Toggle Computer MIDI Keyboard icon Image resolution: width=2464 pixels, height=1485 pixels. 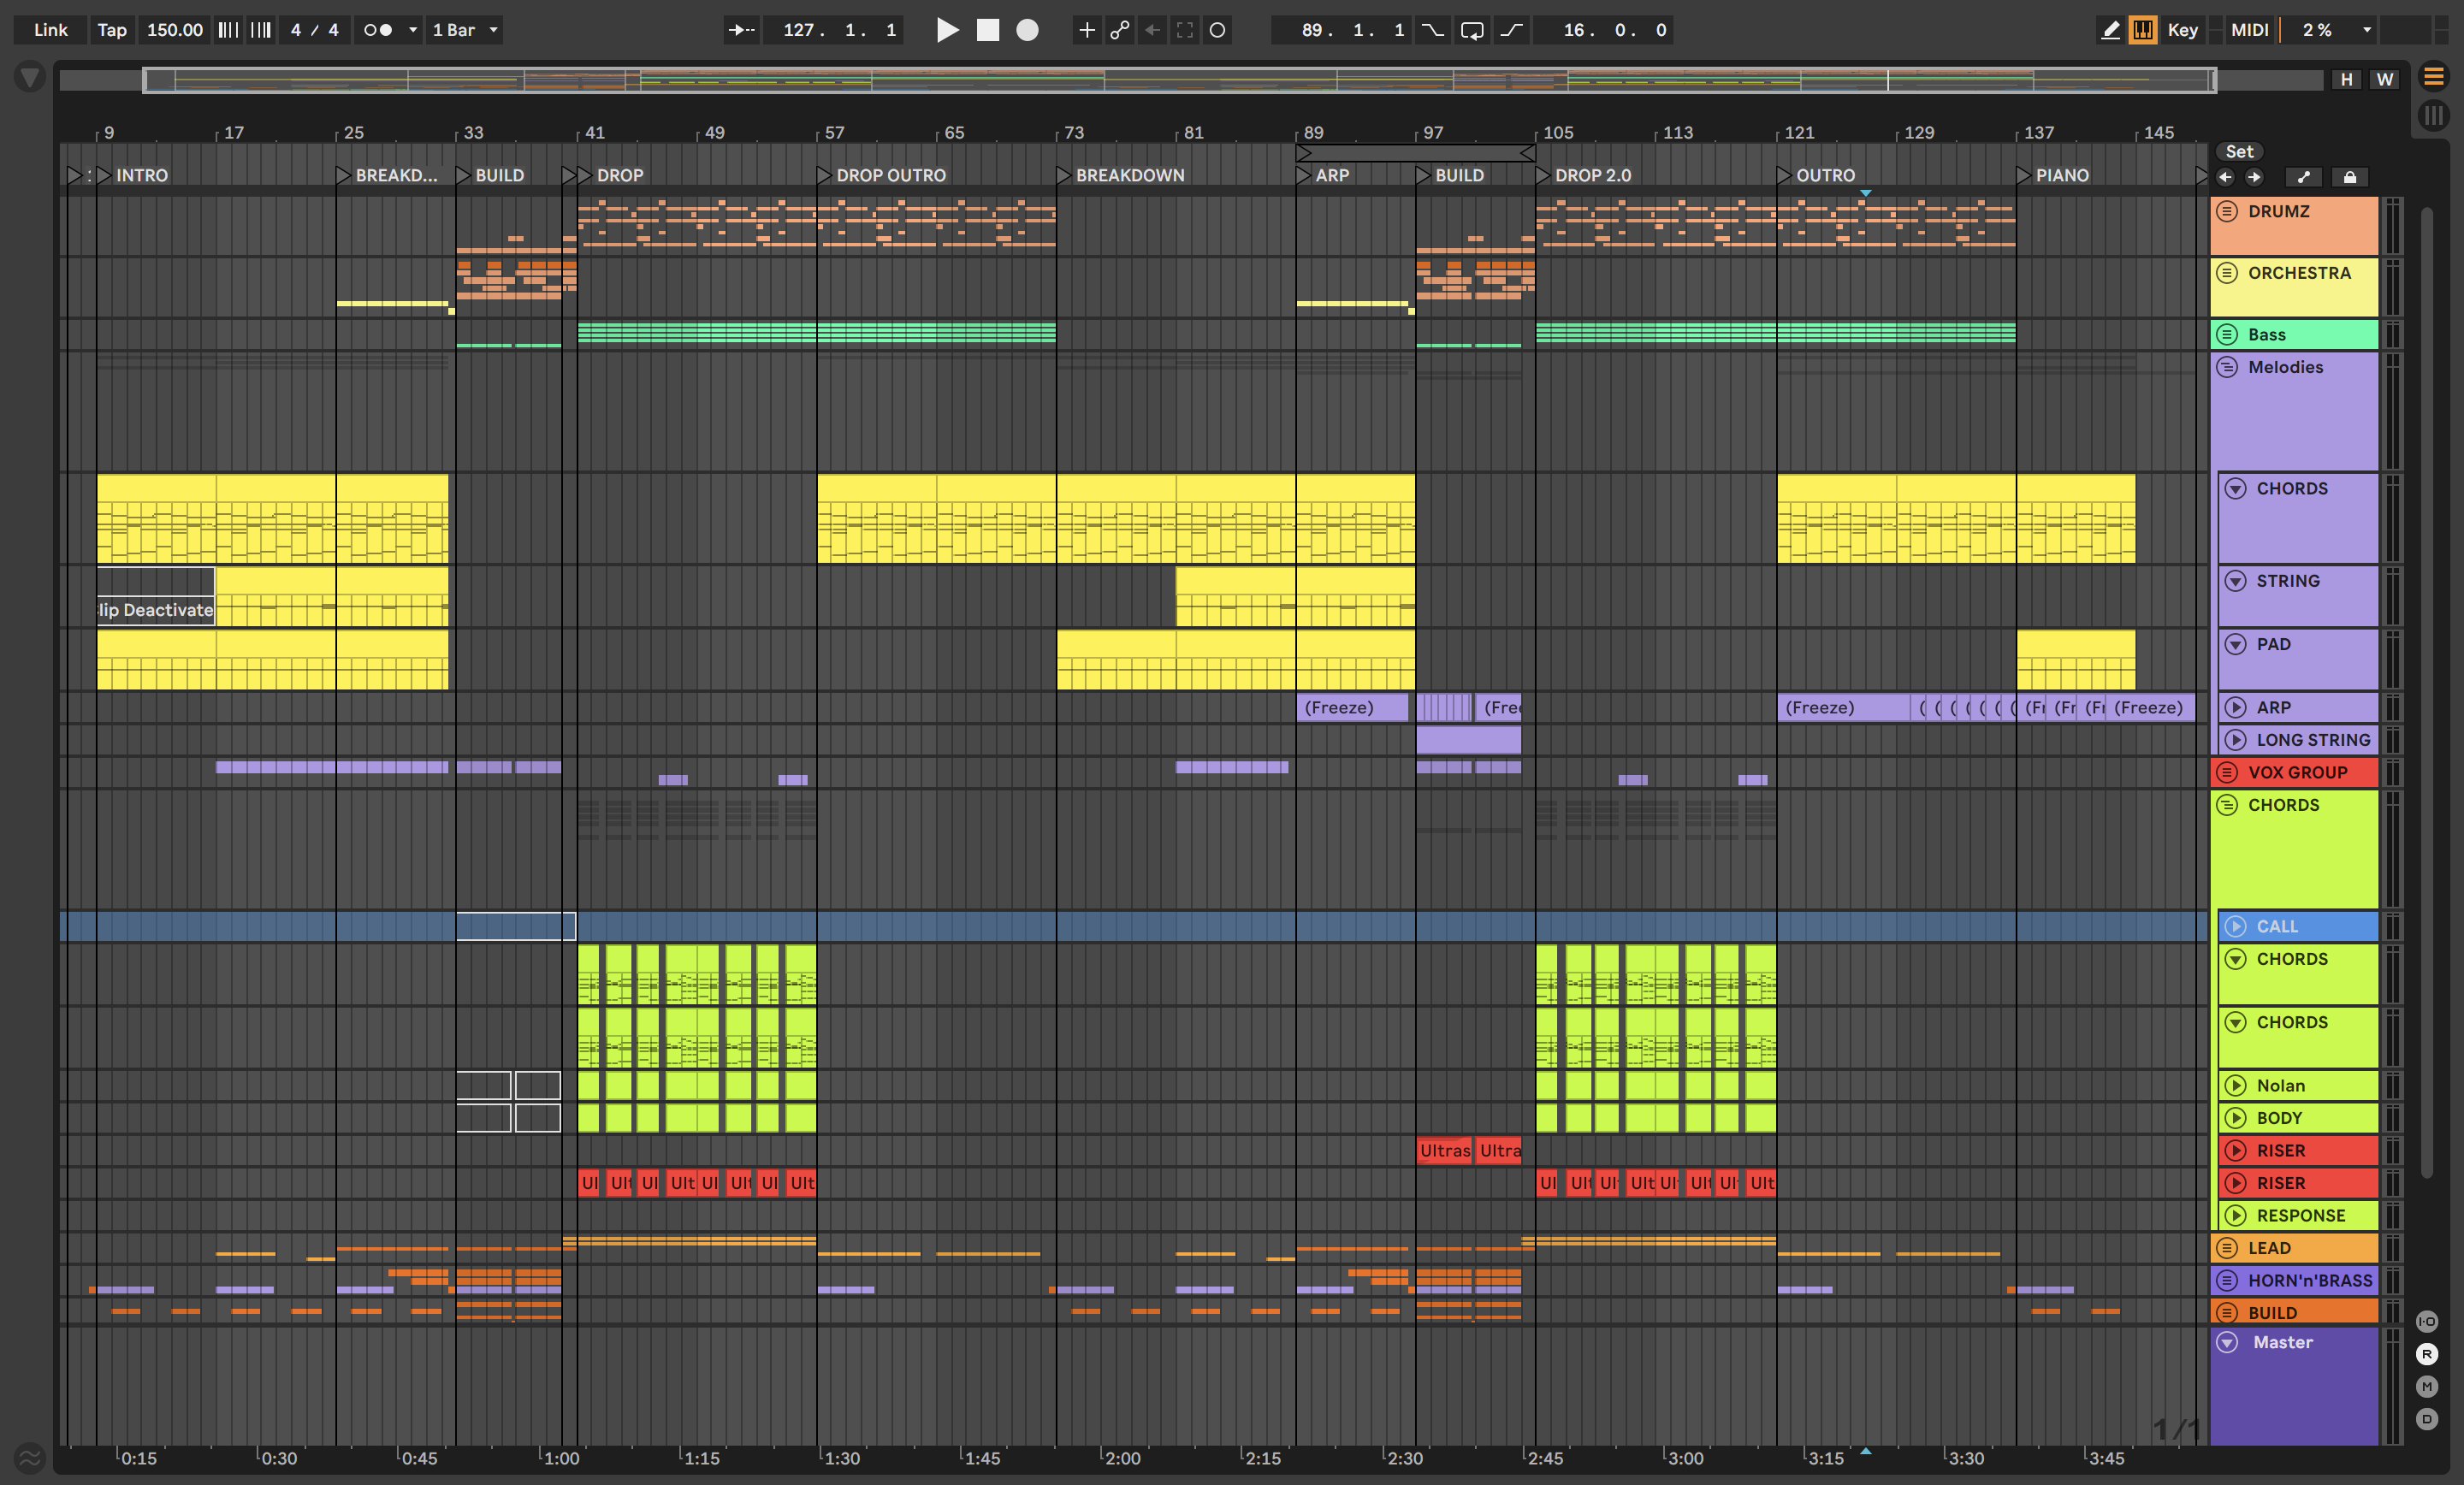(2143, 30)
